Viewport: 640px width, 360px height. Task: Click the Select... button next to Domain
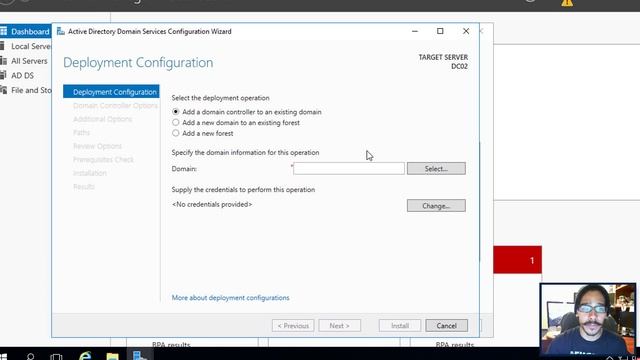436,169
